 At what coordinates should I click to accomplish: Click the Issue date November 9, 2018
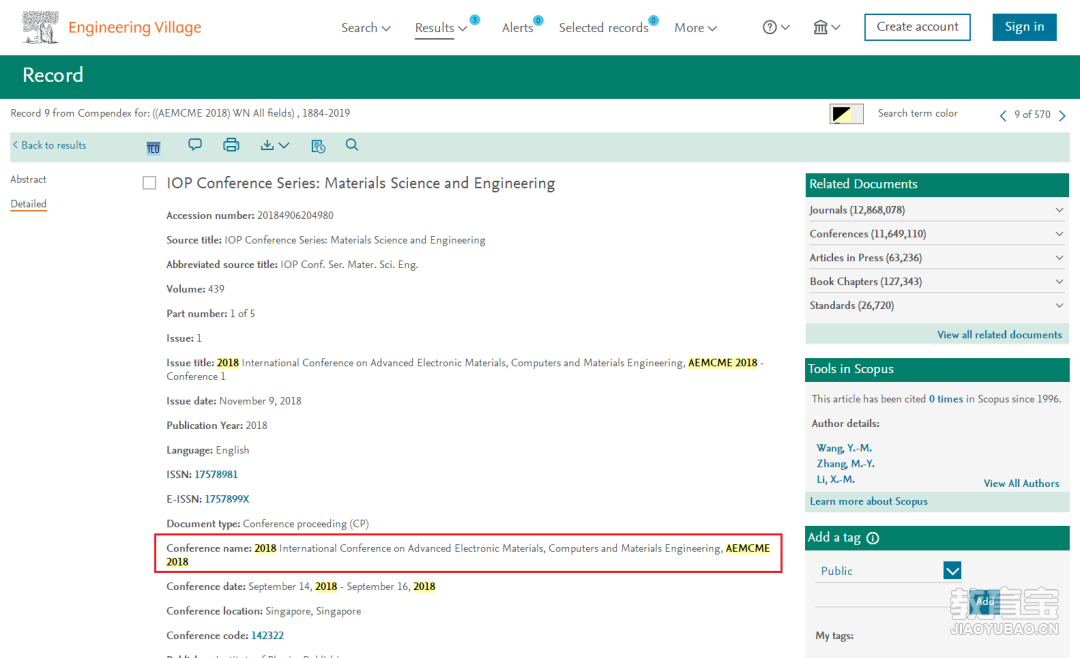pos(260,401)
